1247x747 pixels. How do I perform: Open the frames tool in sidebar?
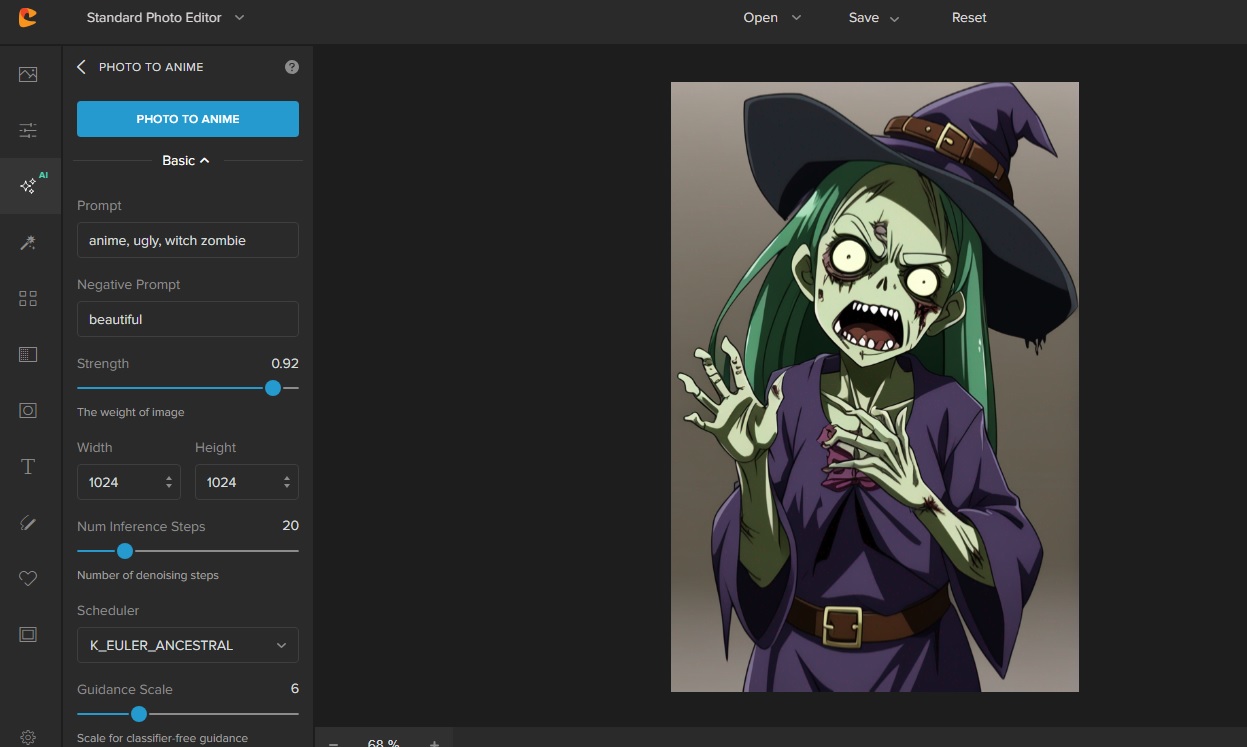point(28,635)
